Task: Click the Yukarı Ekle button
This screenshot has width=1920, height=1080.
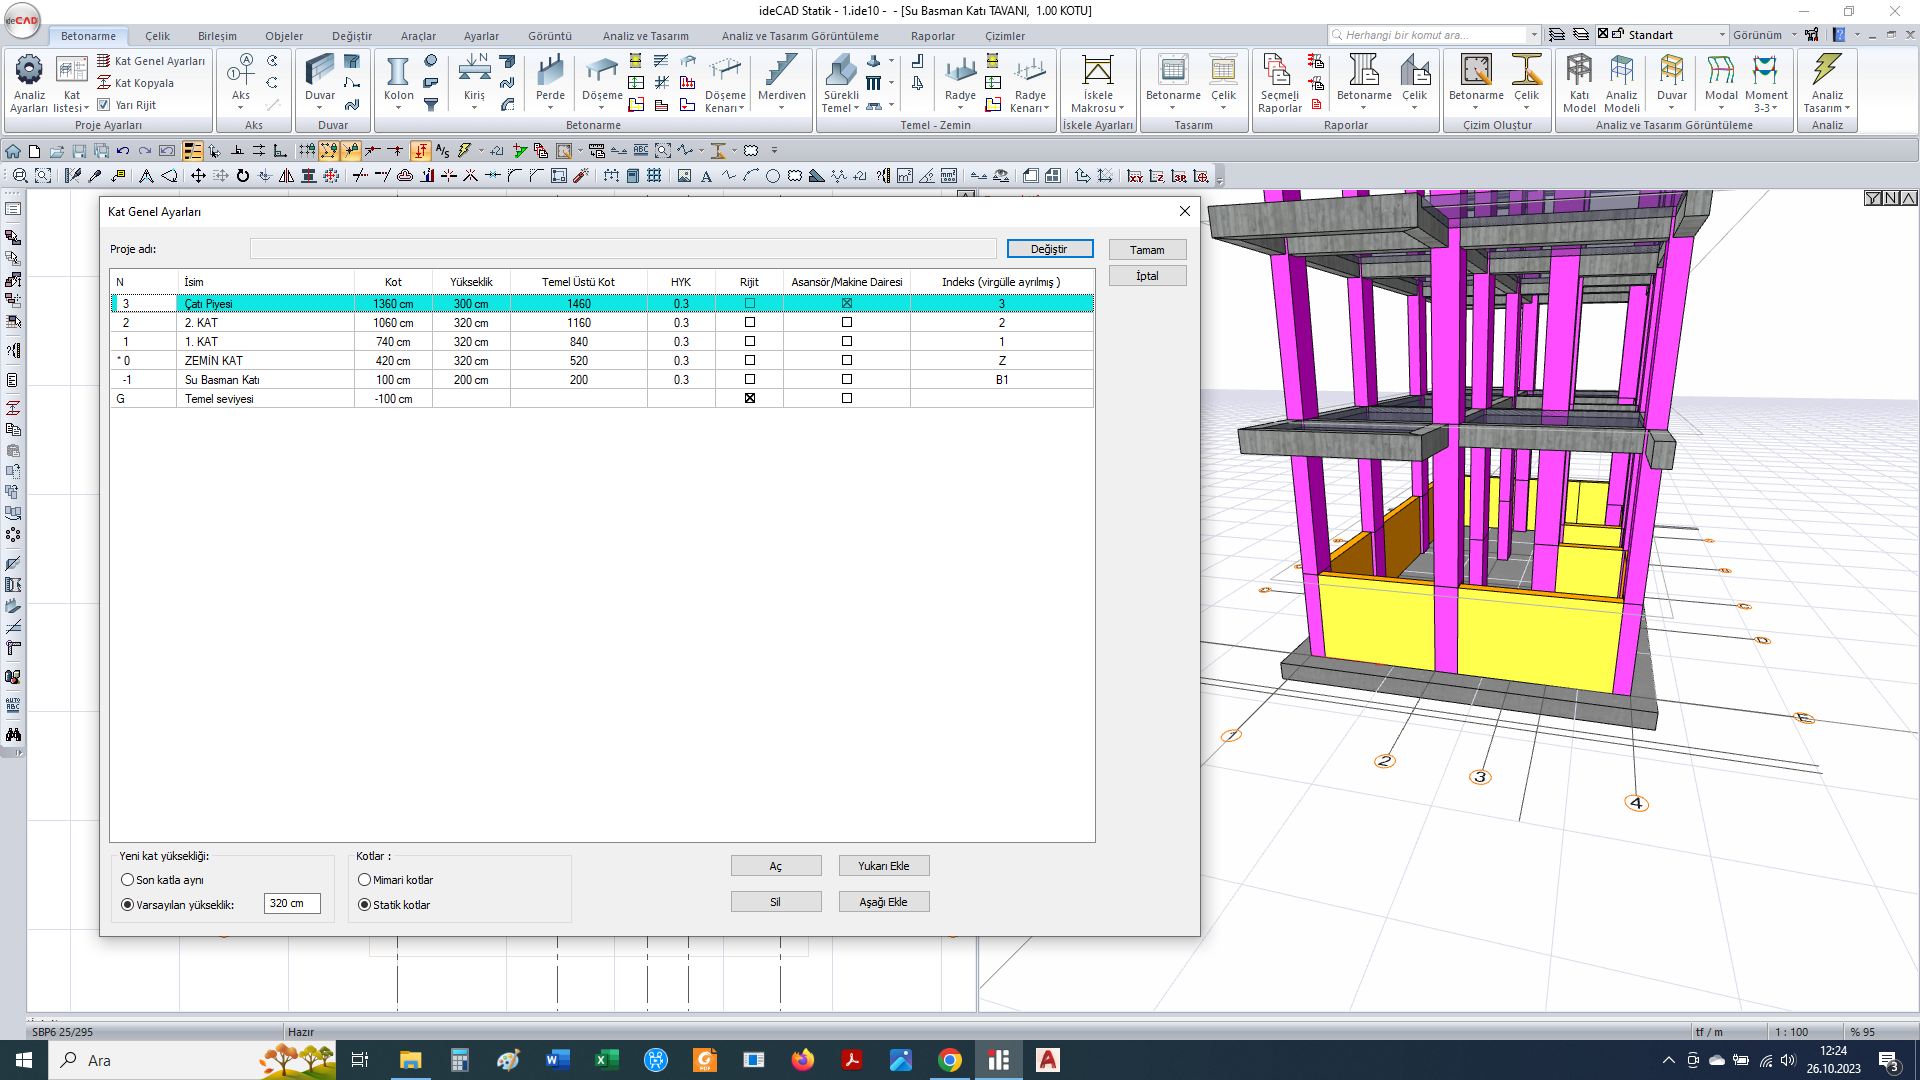Action: pyautogui.click(x=884, y=866)
